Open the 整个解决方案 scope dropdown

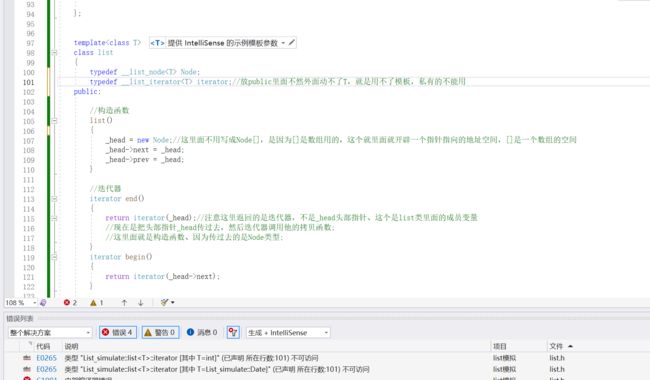[x=49, y=332]
